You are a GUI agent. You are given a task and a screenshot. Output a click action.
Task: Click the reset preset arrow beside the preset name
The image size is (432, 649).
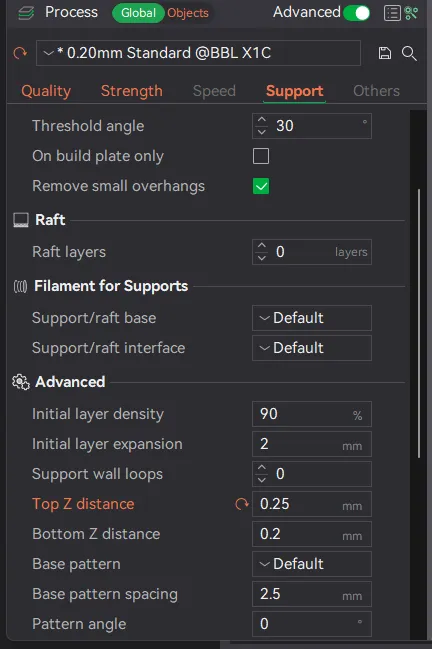tap(20, 53)
